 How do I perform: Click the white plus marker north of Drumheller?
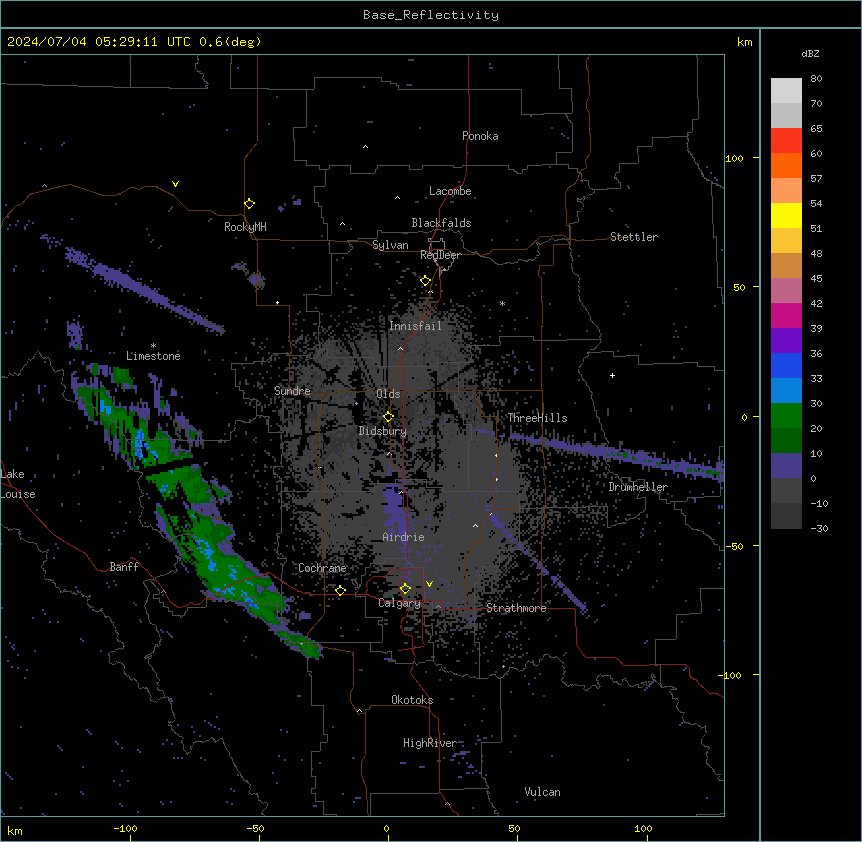612,375
